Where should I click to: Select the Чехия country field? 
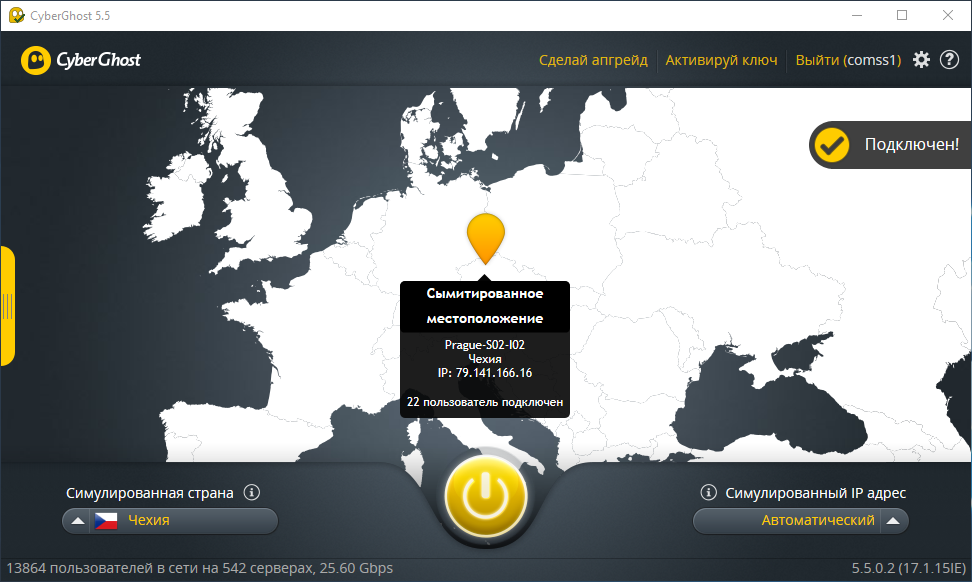(170, 521)
